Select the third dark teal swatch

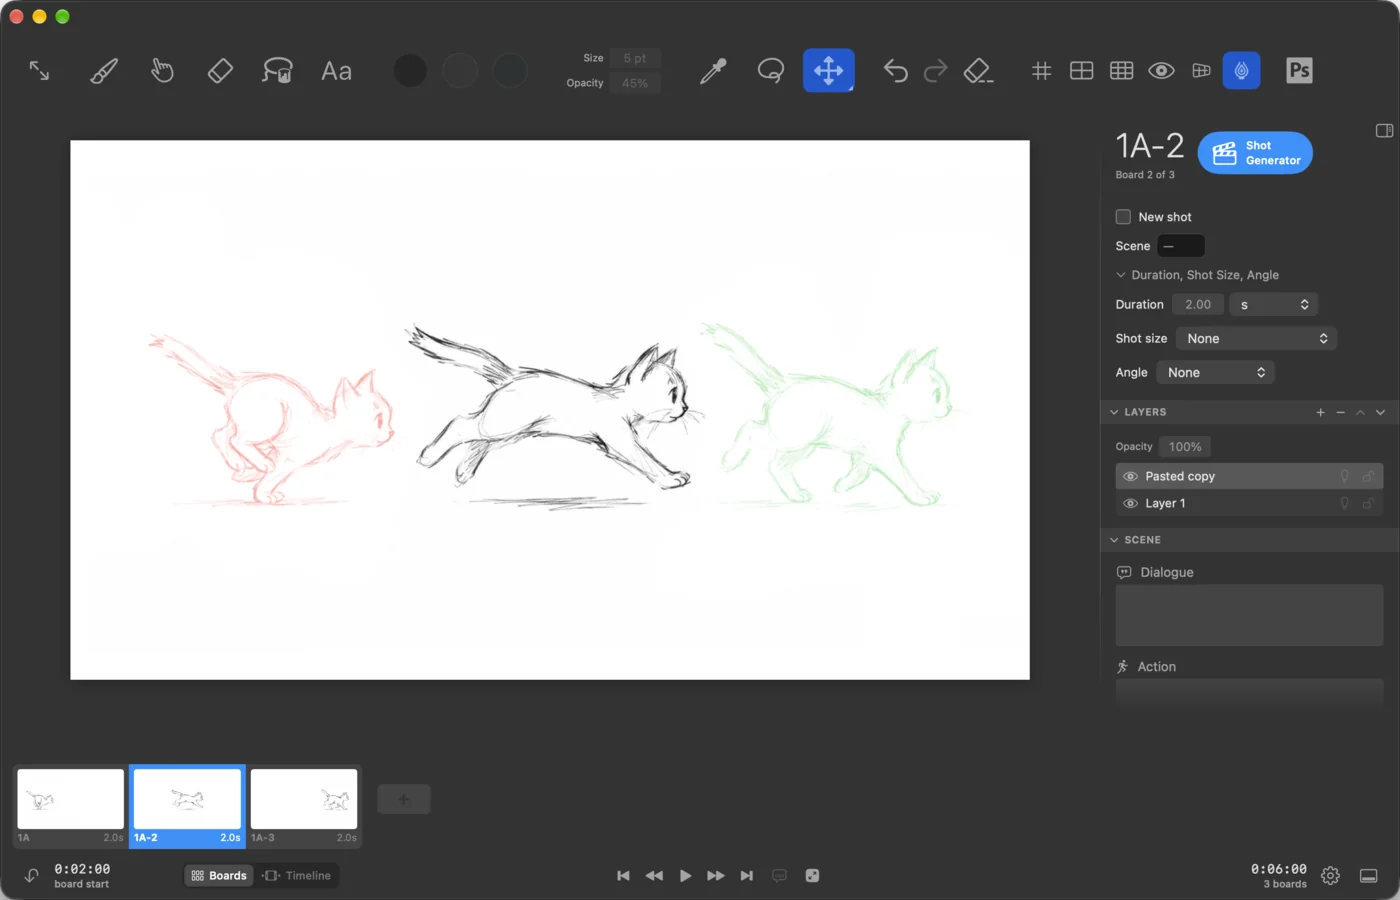[510, 71]
